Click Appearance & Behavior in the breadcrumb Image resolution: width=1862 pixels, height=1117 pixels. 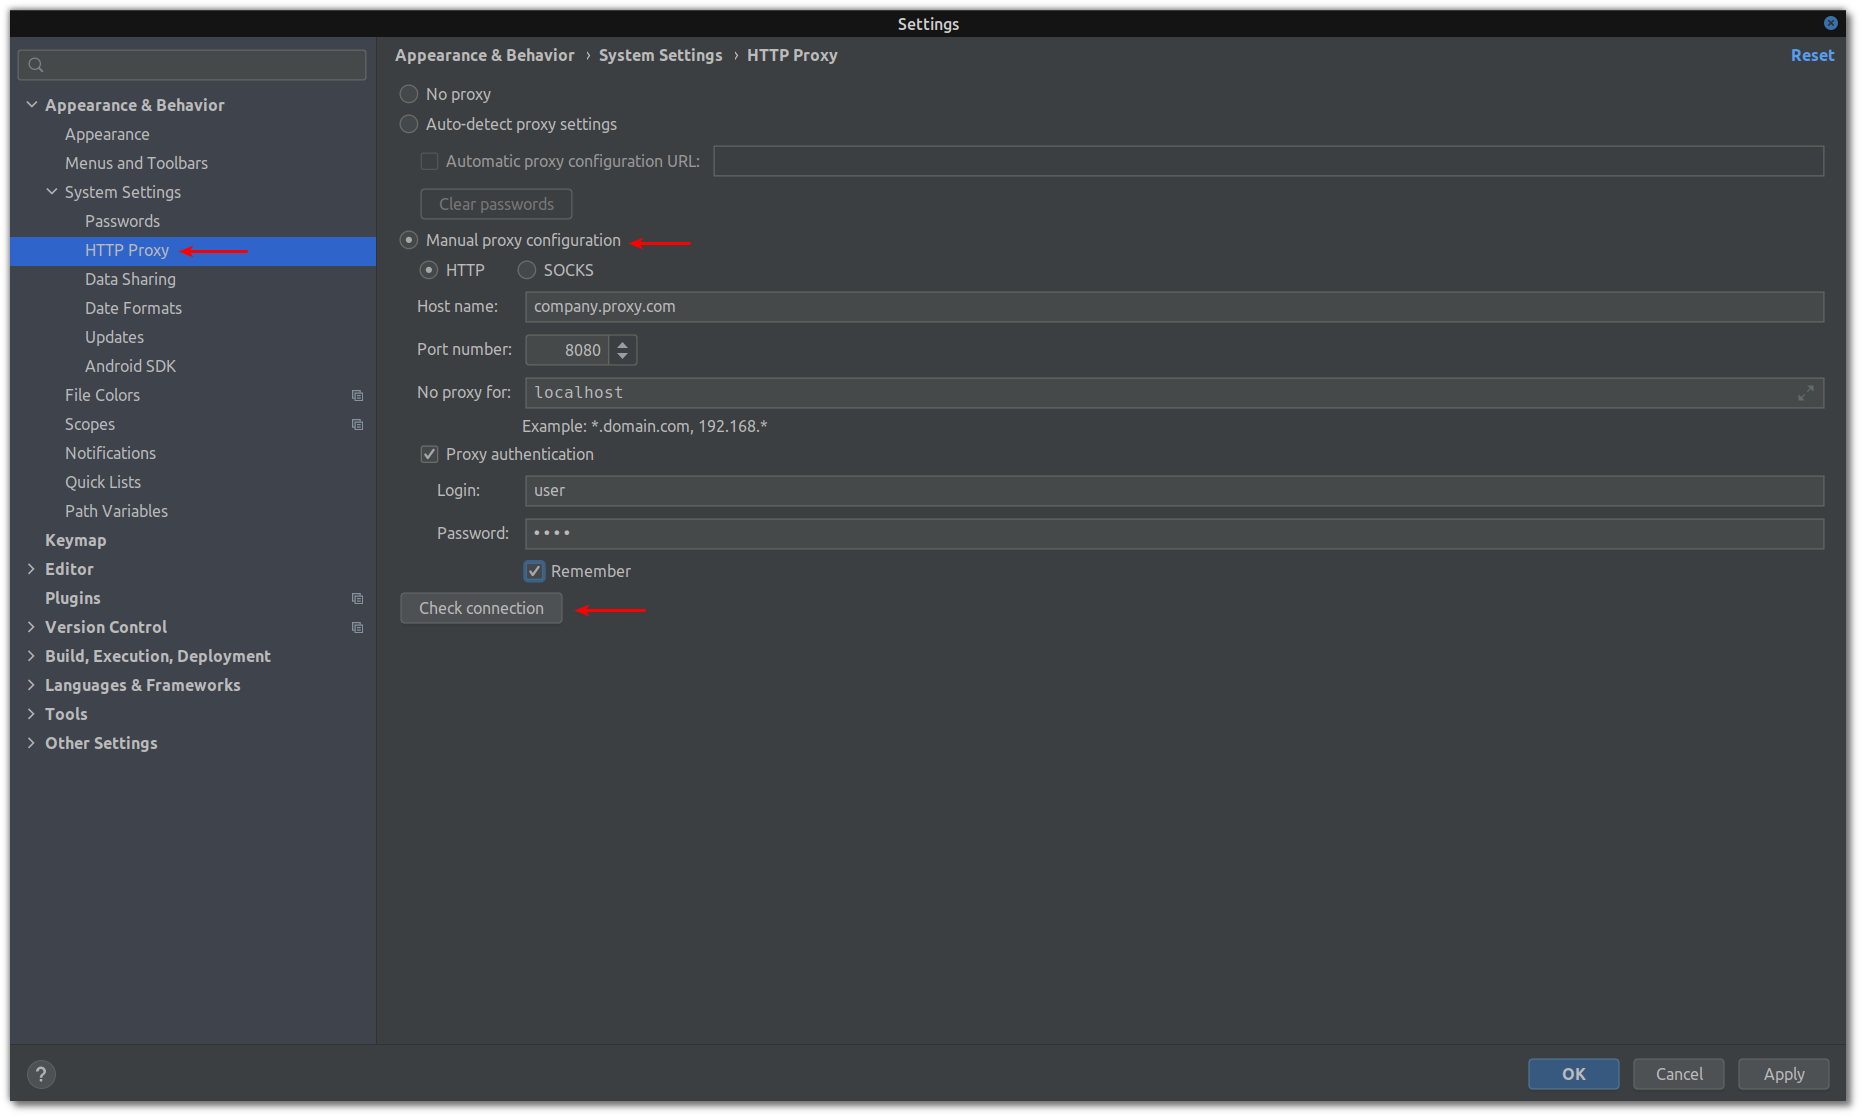485,55
